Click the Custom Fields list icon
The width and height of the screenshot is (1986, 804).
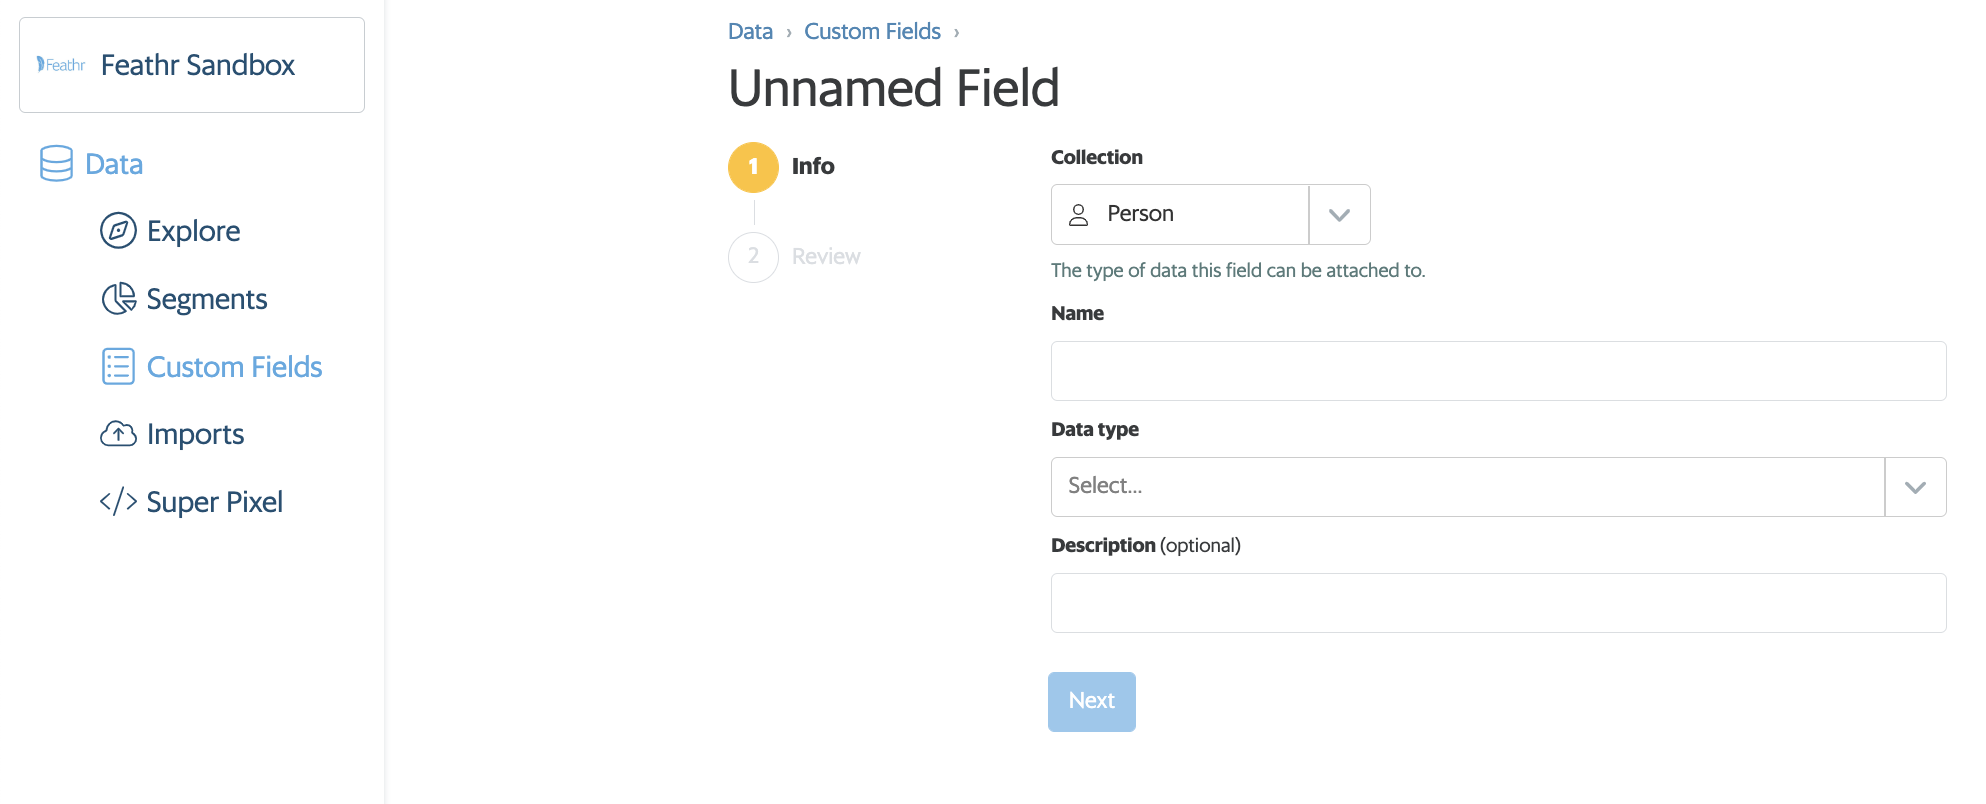(x=118, y=367)
